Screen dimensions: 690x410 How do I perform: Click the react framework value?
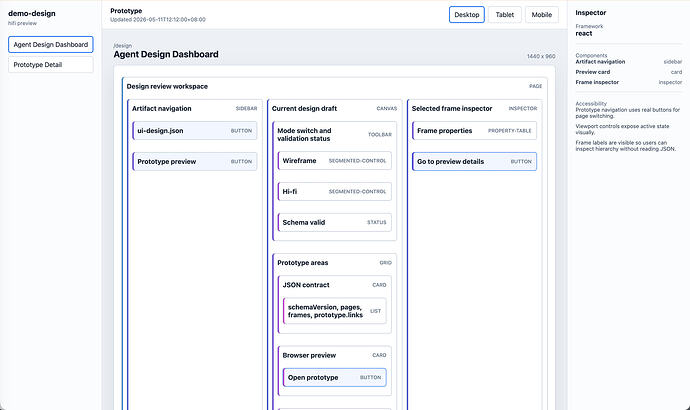[584, 33]
